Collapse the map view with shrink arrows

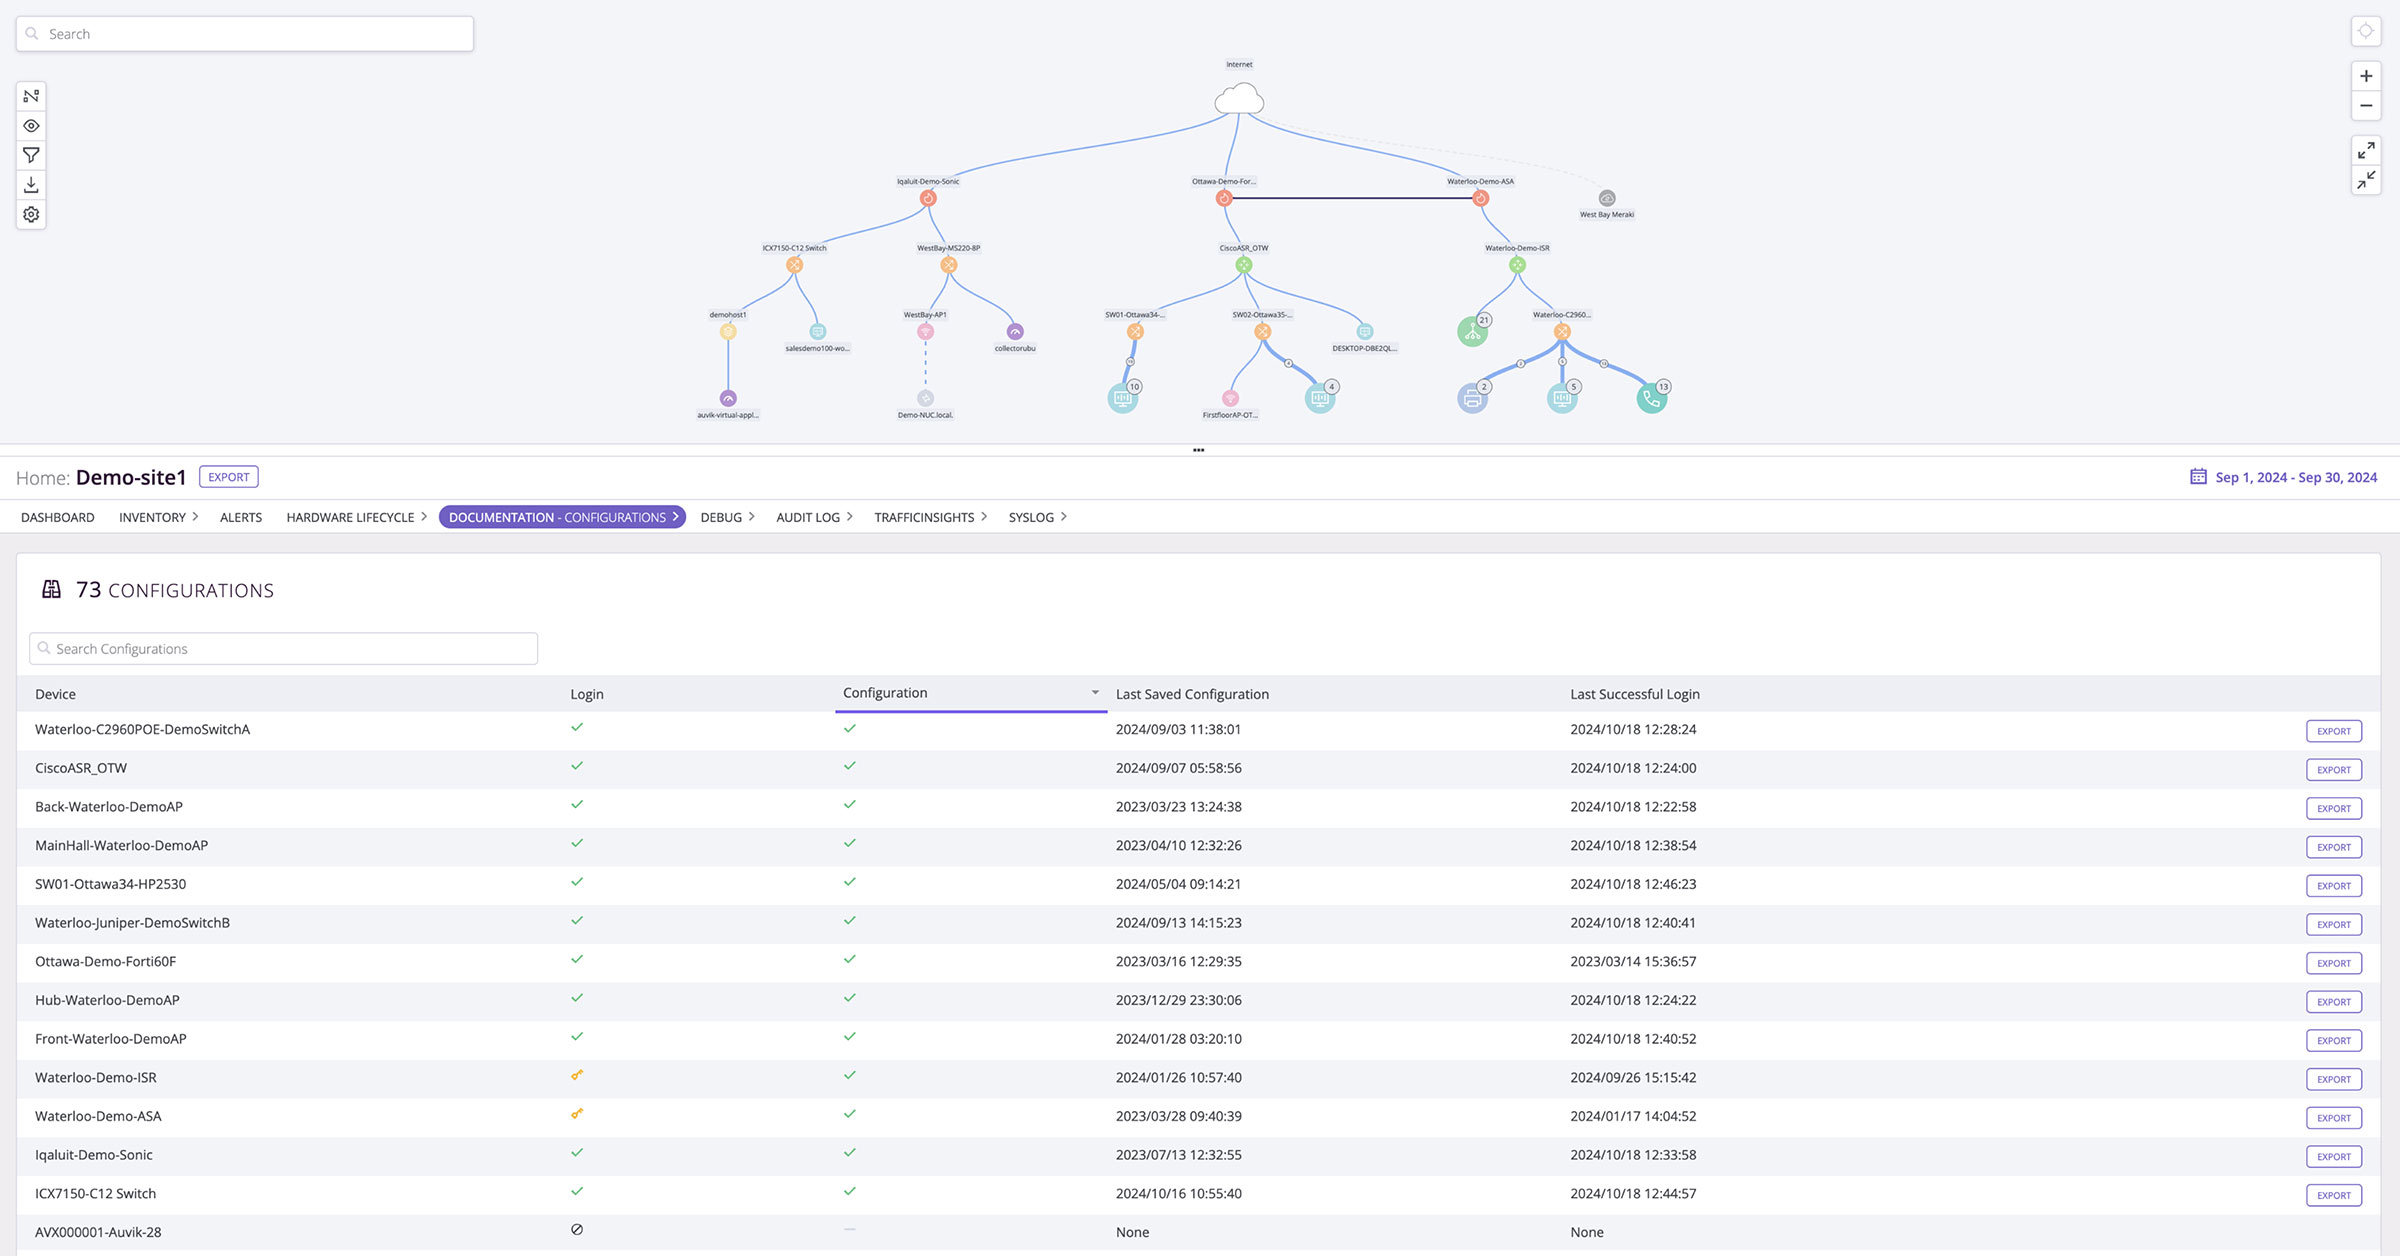2366,181
